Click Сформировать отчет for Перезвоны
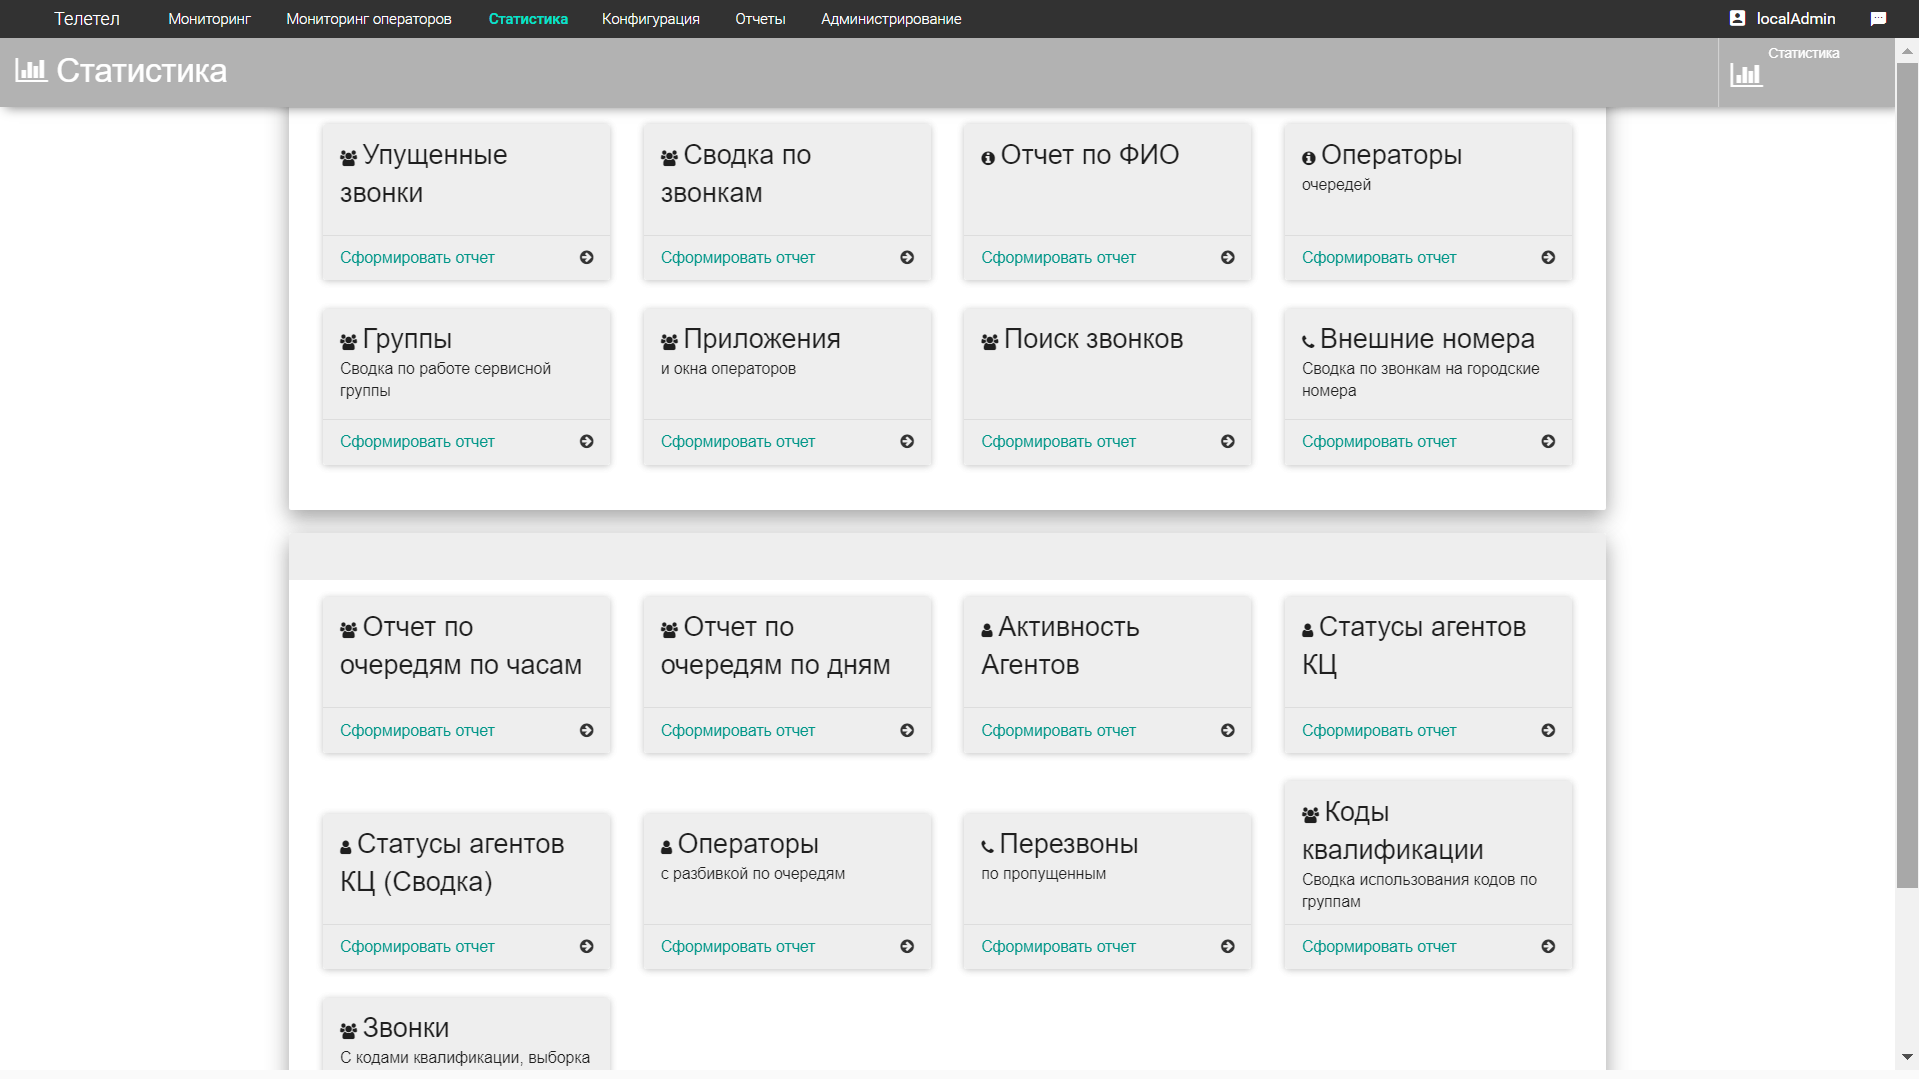Viewport: 1919px width, 1079px height. 1058,946
